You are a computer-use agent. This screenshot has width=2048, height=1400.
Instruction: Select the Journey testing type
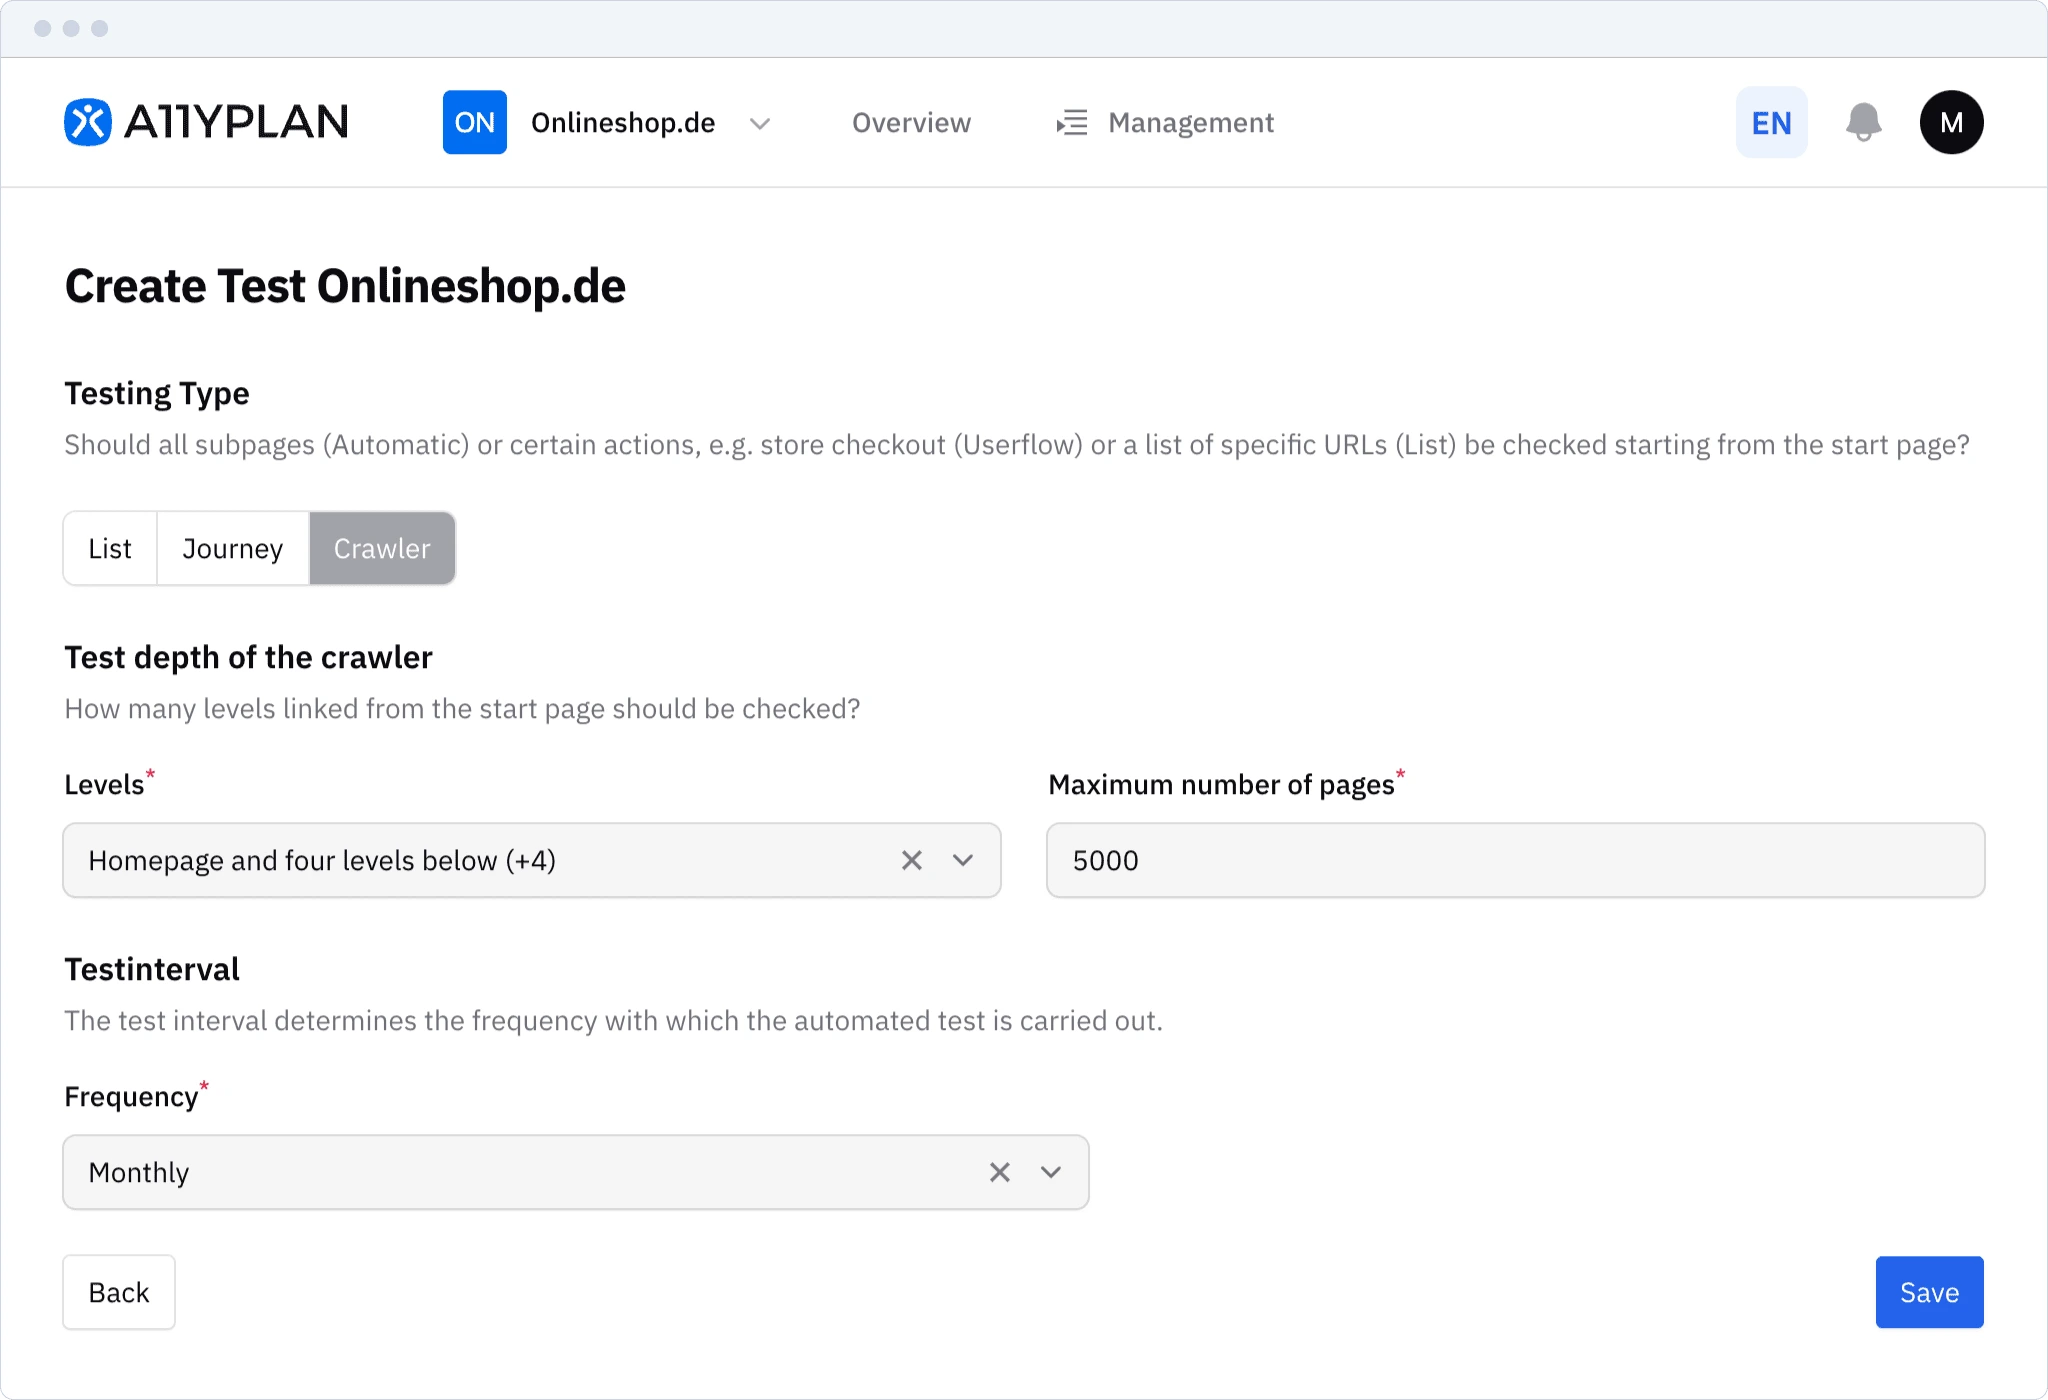(233, 548)
